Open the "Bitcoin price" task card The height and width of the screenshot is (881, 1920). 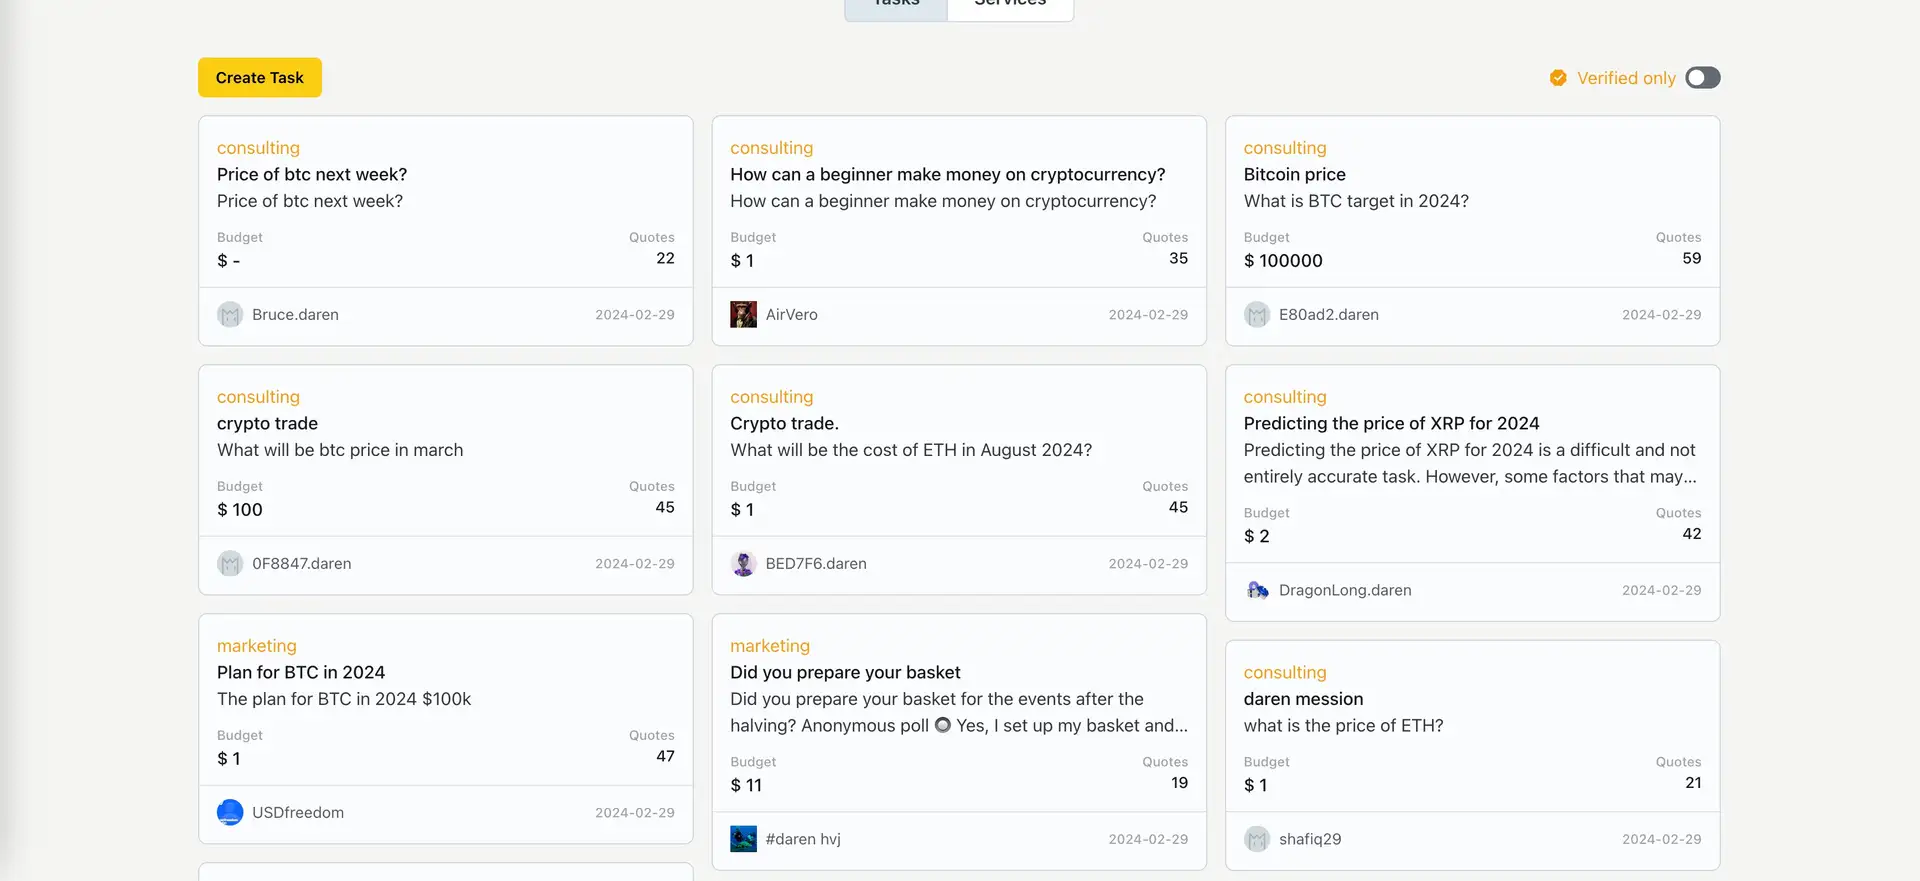tap(1294, 175)
